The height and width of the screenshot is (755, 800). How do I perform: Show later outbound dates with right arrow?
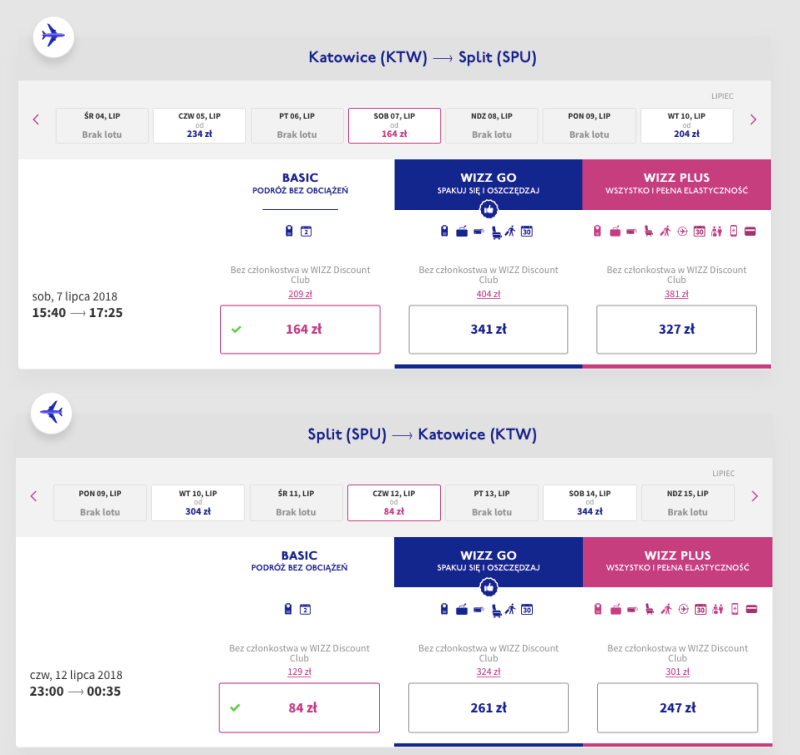(x=753, y=120)
